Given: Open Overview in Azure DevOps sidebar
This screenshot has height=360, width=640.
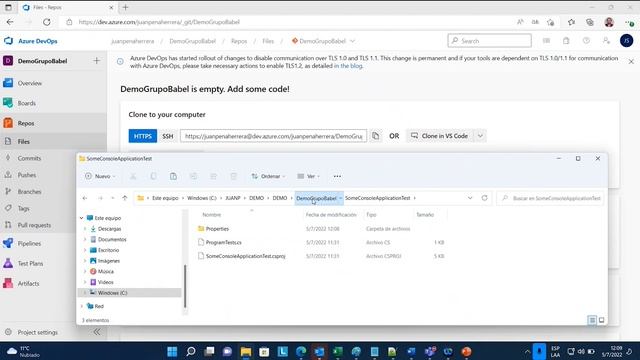Looking at the screenshot, I should click(x=29, y=83).
